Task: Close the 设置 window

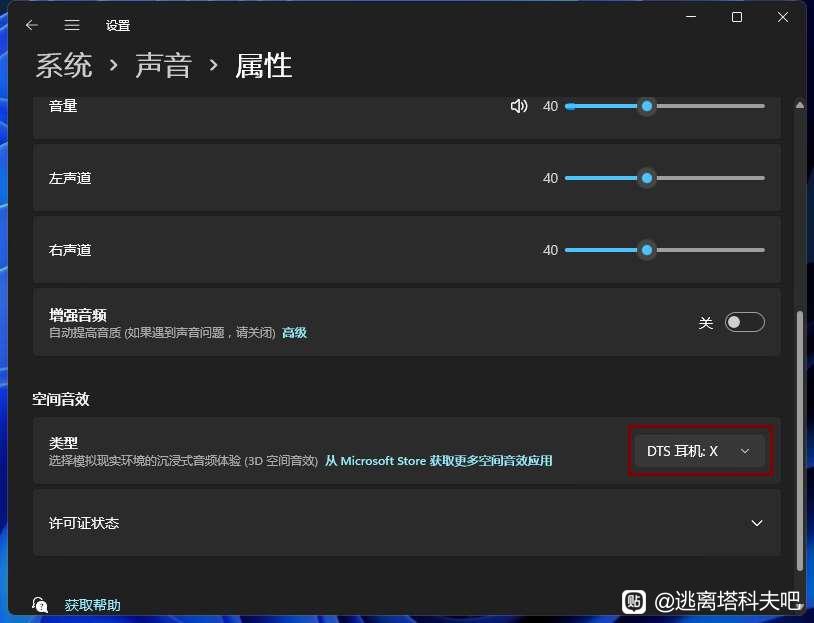Action: 783,17
